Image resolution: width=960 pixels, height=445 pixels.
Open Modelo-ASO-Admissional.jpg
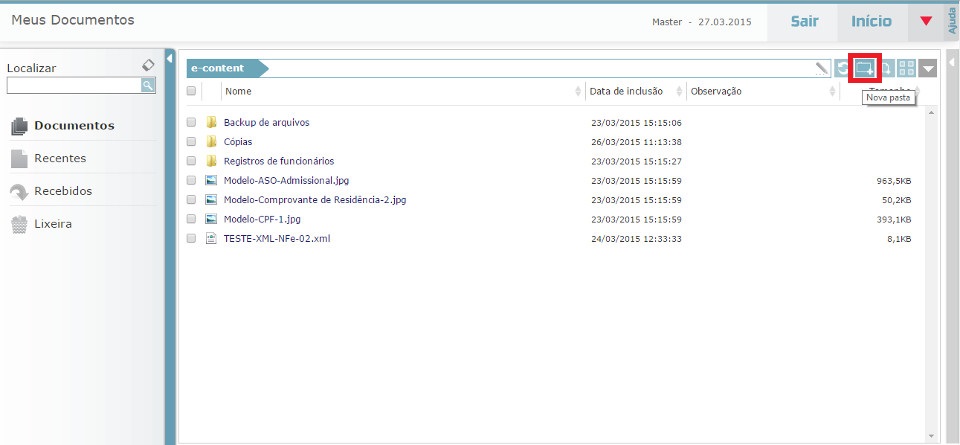click(287, 181)
